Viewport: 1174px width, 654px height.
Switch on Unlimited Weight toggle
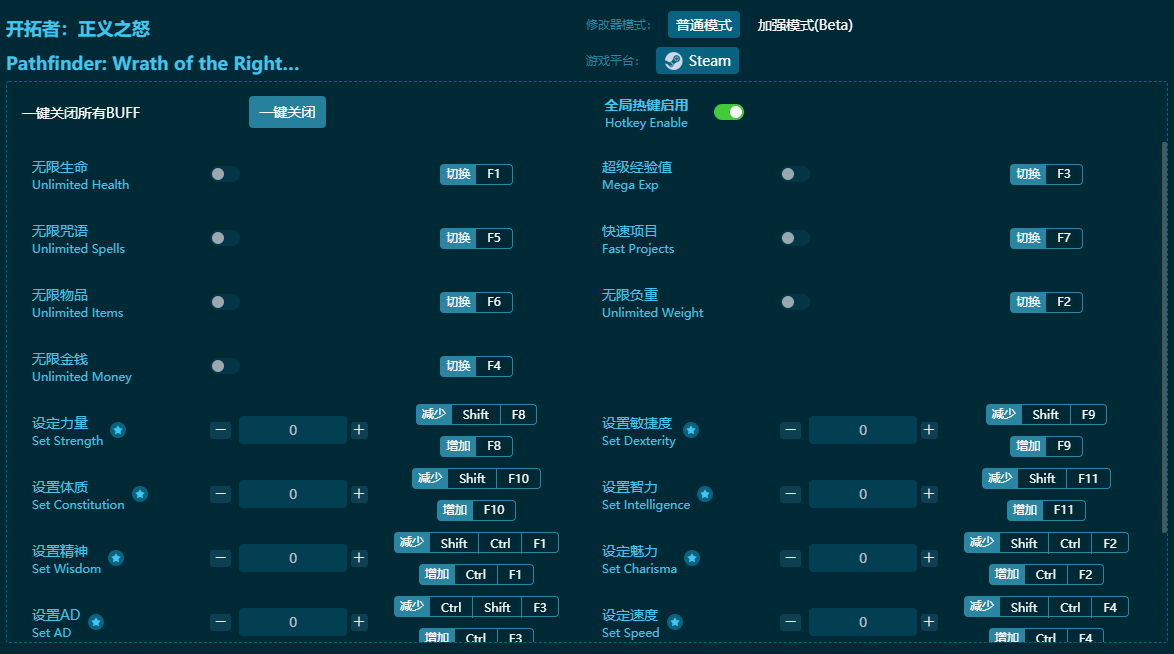(x=794, y=302)
